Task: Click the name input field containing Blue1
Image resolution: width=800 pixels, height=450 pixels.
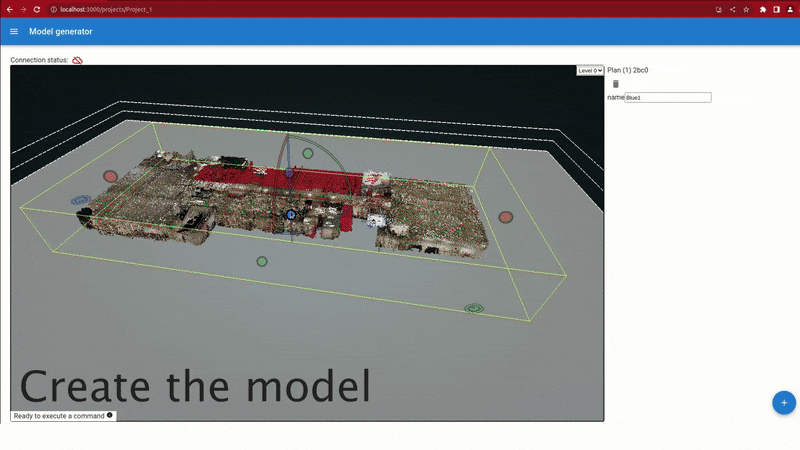Action: tap(667, 98)
